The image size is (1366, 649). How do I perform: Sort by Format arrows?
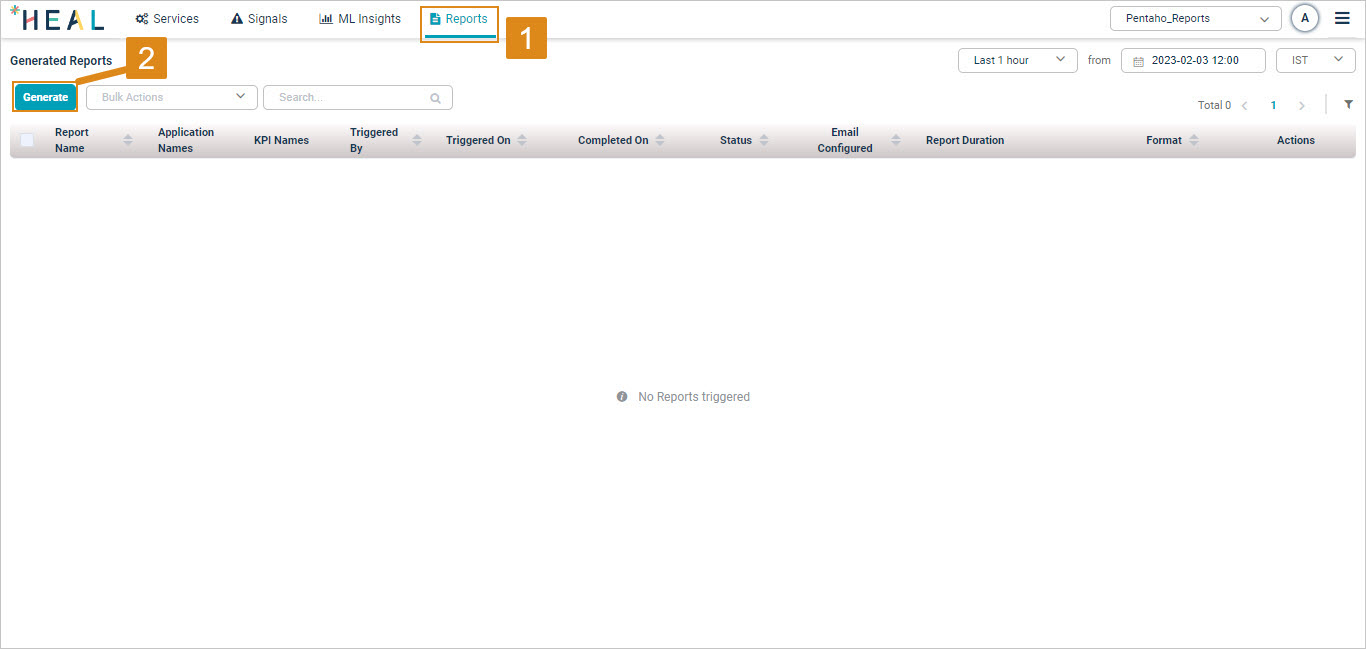pos(1194,140)
